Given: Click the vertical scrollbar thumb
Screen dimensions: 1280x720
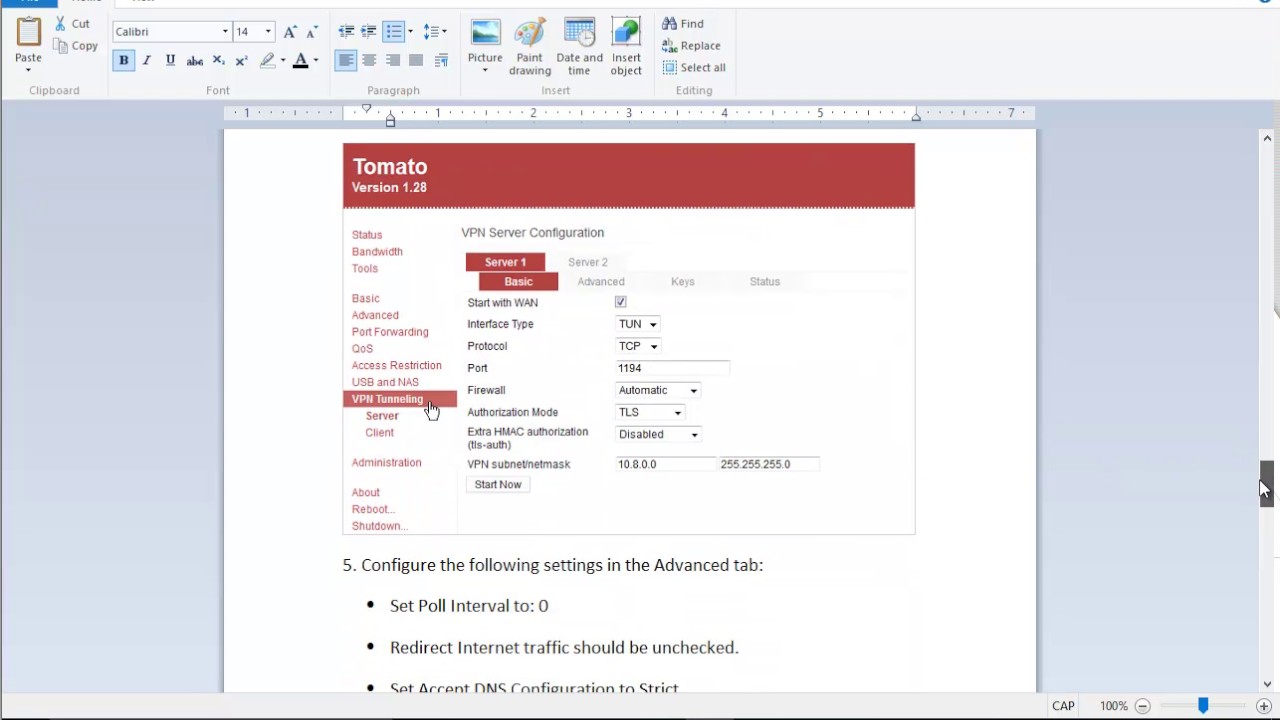Looking at the screenshot, I should (1267, 484).
